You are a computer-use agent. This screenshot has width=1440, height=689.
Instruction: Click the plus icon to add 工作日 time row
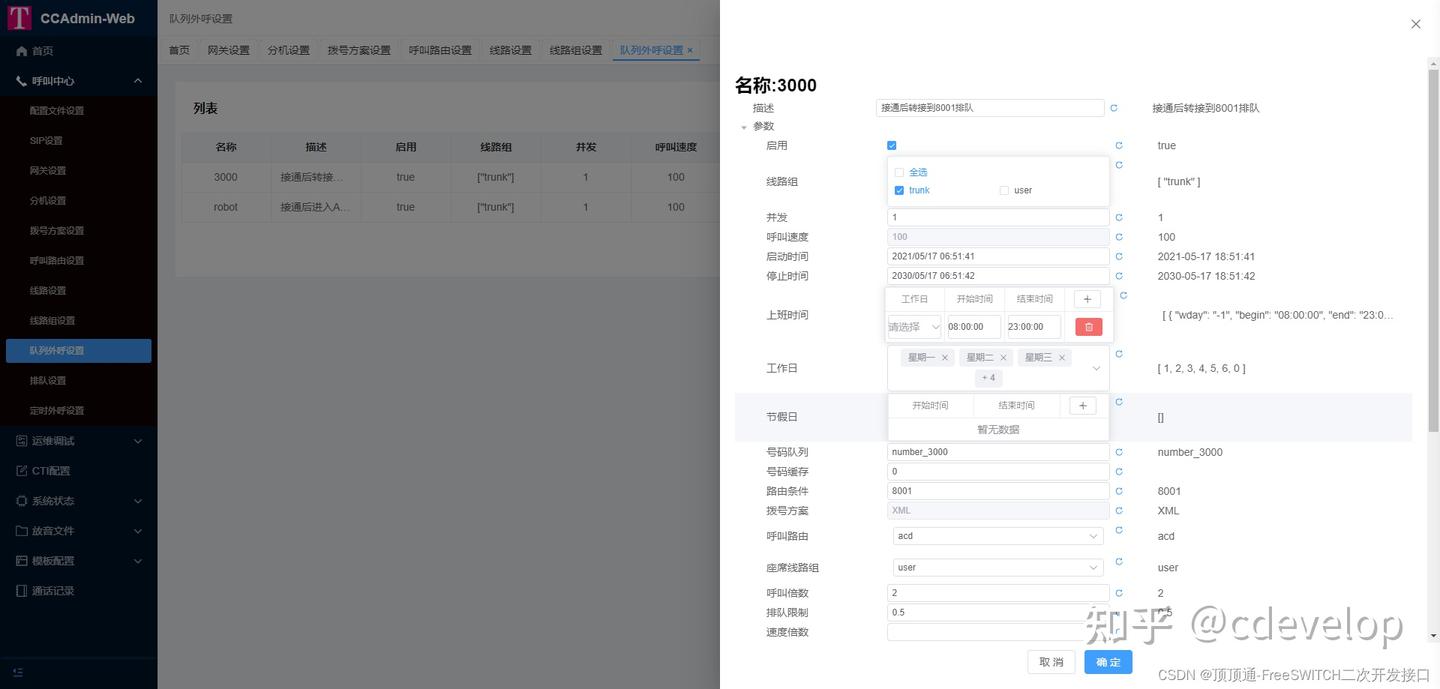pos(1086,298)
